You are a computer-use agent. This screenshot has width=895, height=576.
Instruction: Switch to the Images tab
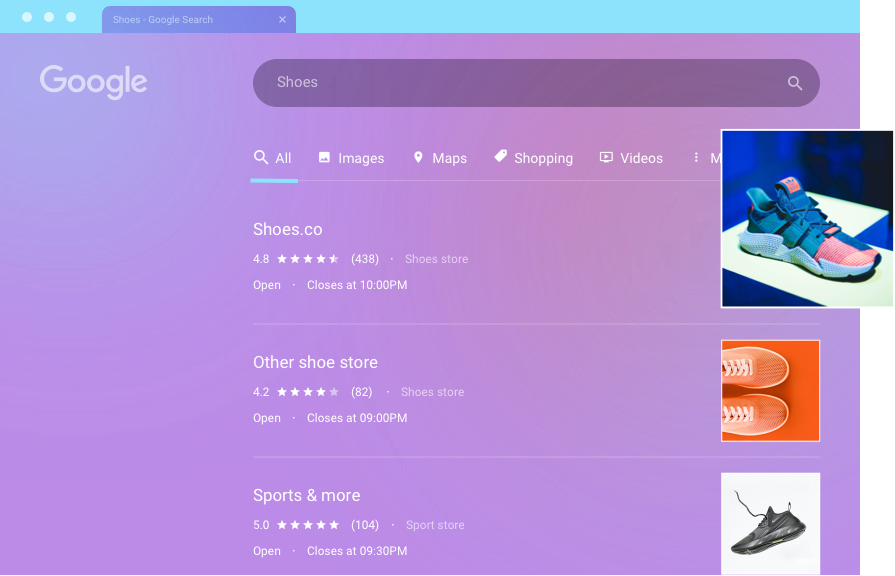351,158
